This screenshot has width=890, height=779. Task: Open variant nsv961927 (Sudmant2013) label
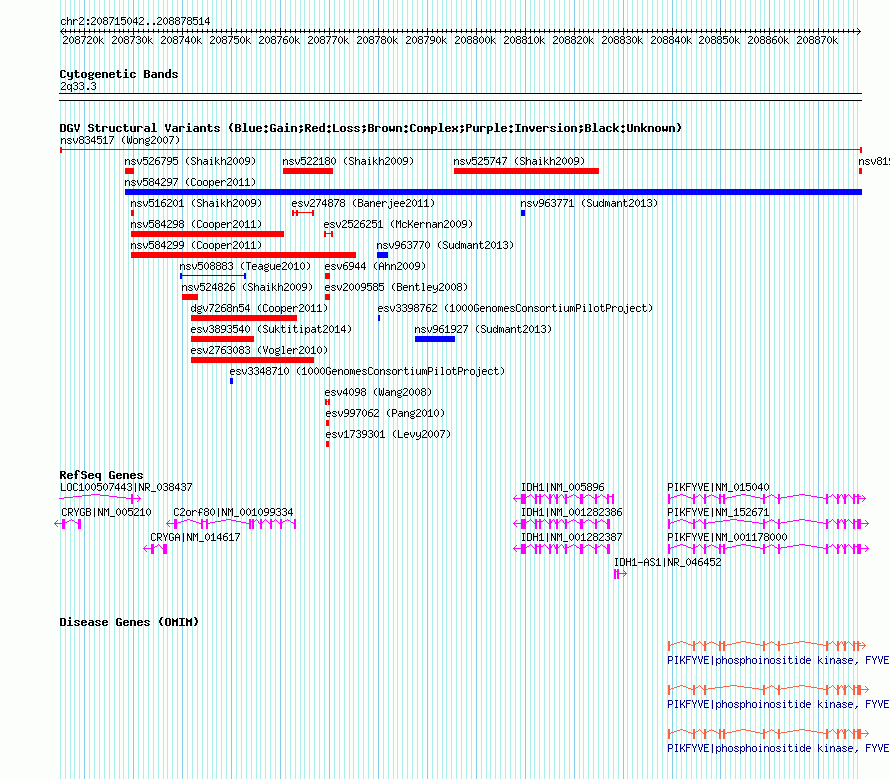click(483, 329)
